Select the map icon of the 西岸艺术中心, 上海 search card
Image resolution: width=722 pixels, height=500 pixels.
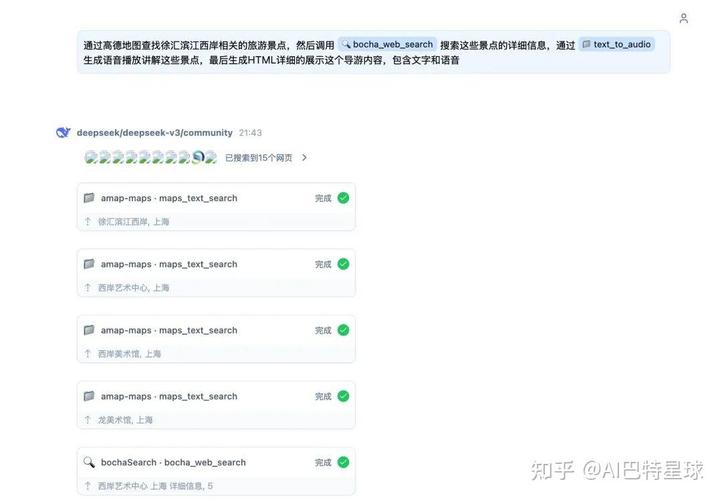(89, 264)
